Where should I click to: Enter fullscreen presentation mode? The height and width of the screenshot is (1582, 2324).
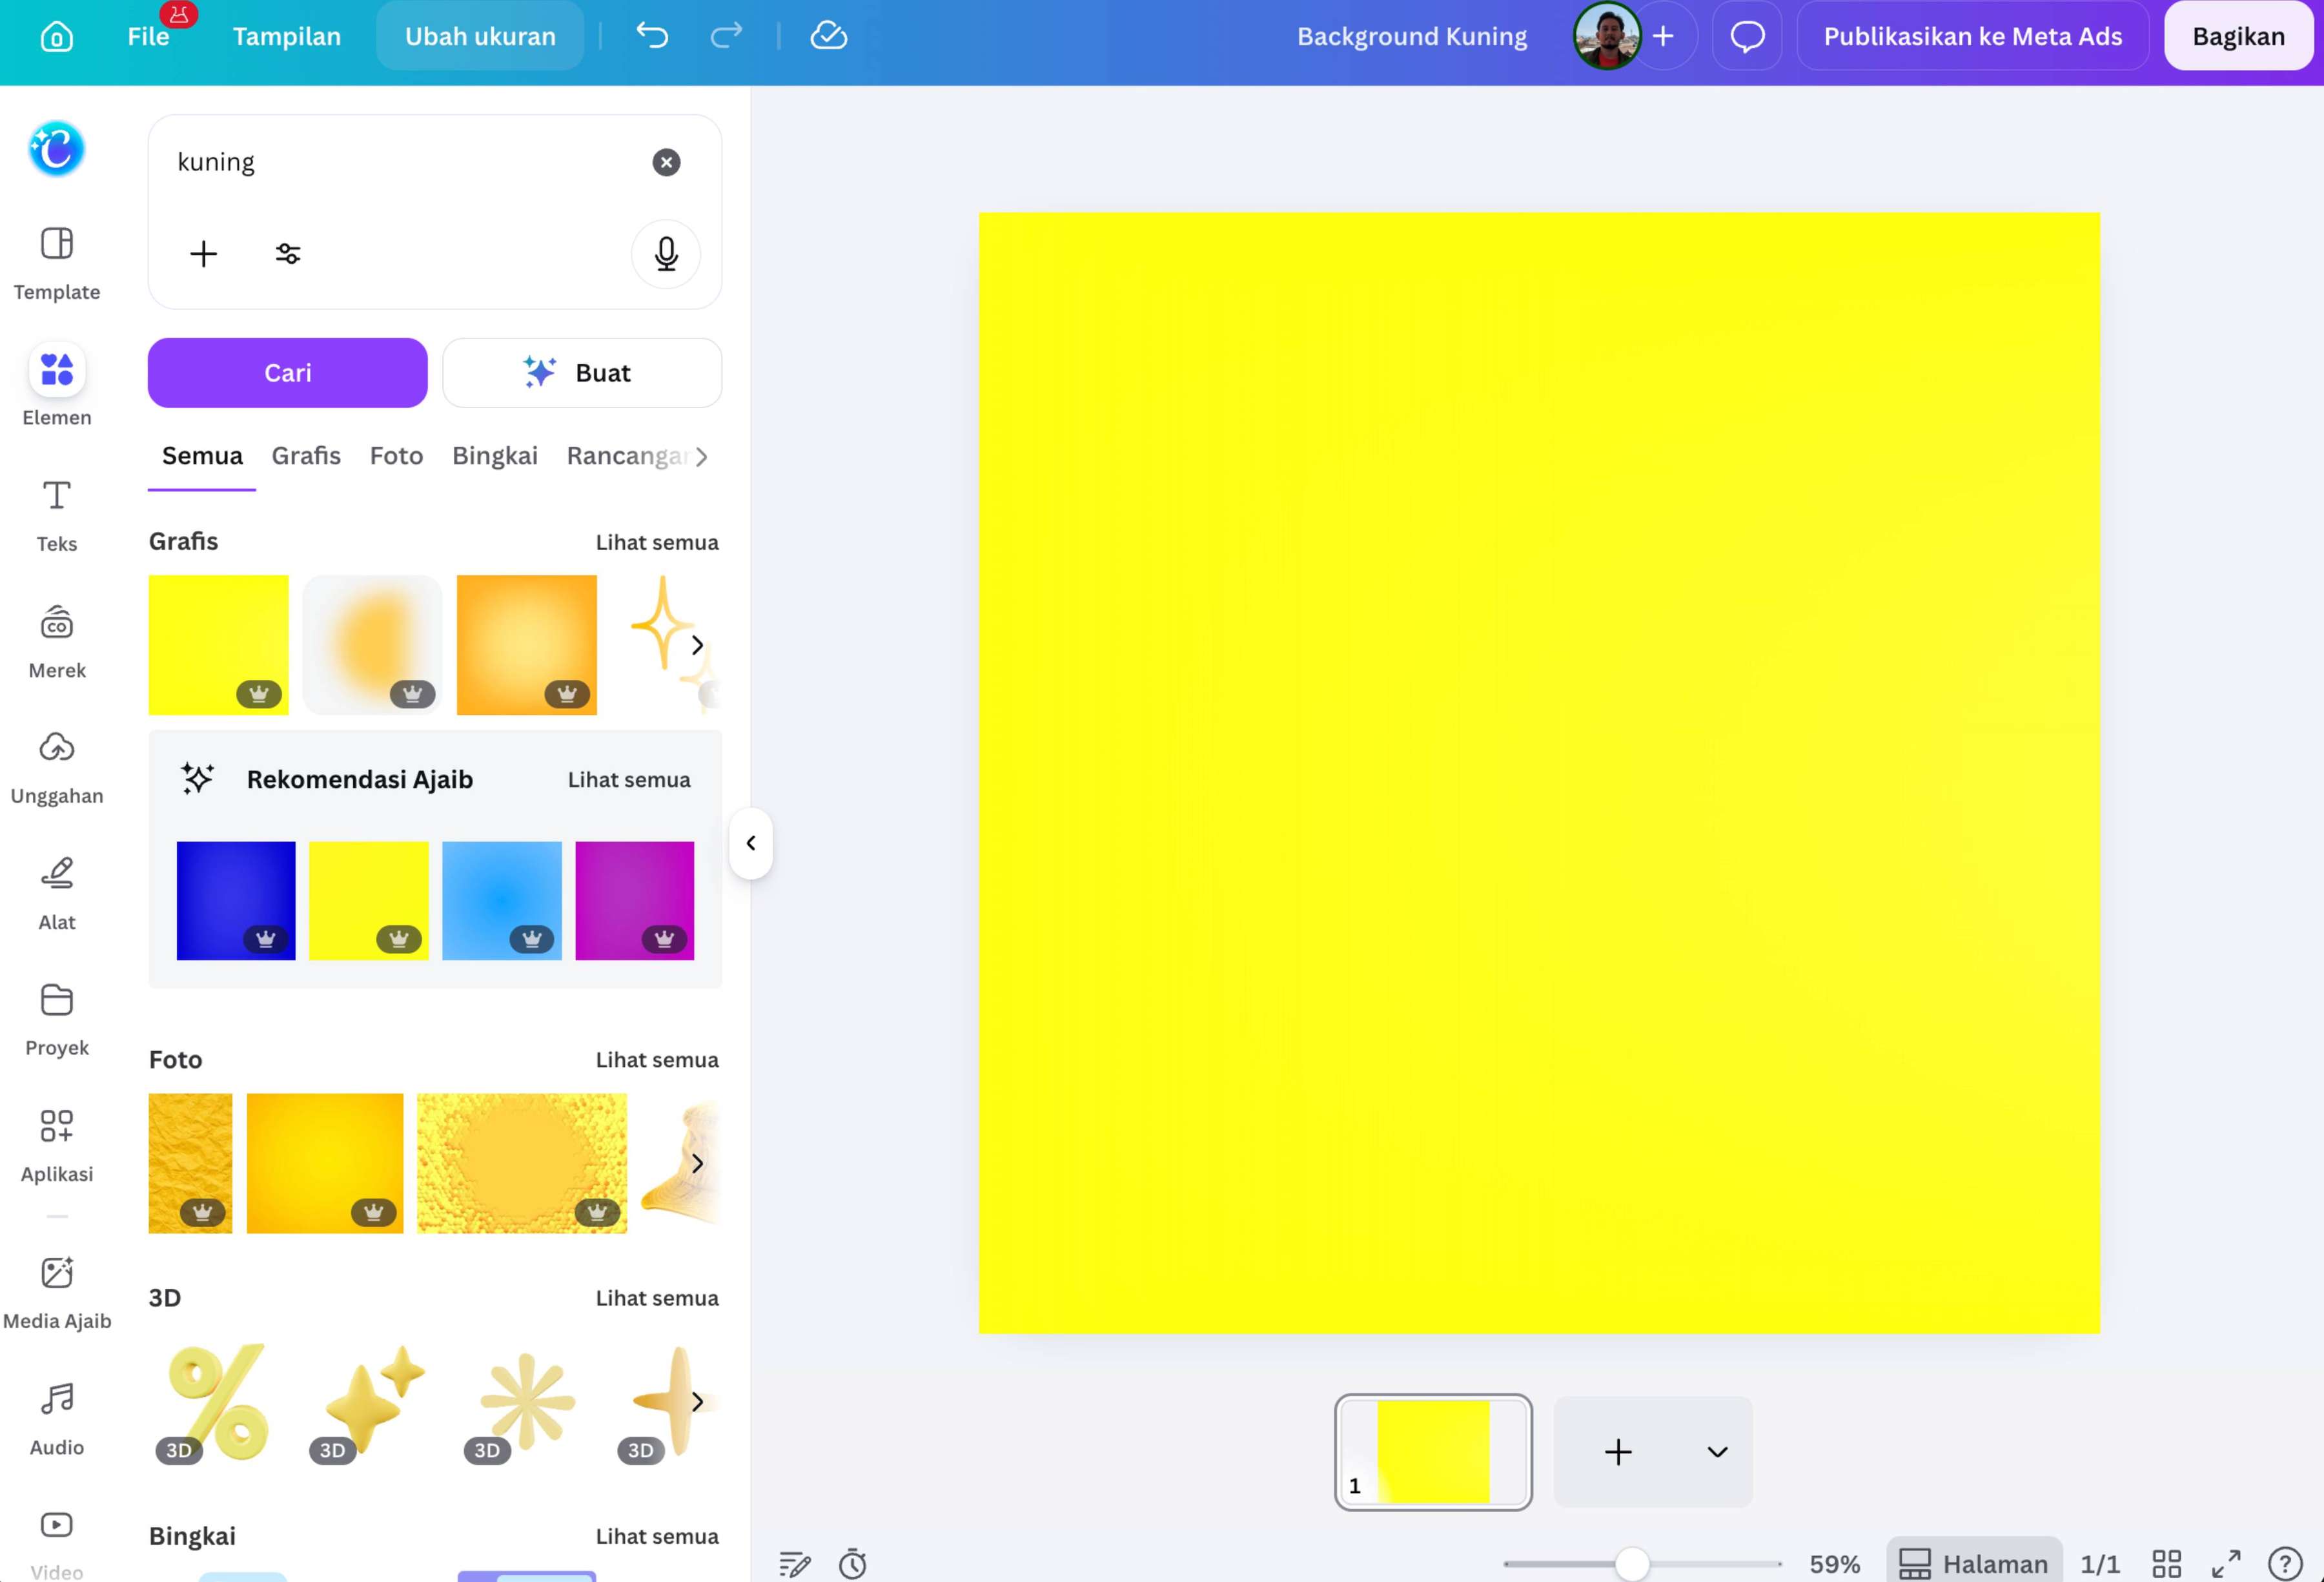tap(2226, 1563)
